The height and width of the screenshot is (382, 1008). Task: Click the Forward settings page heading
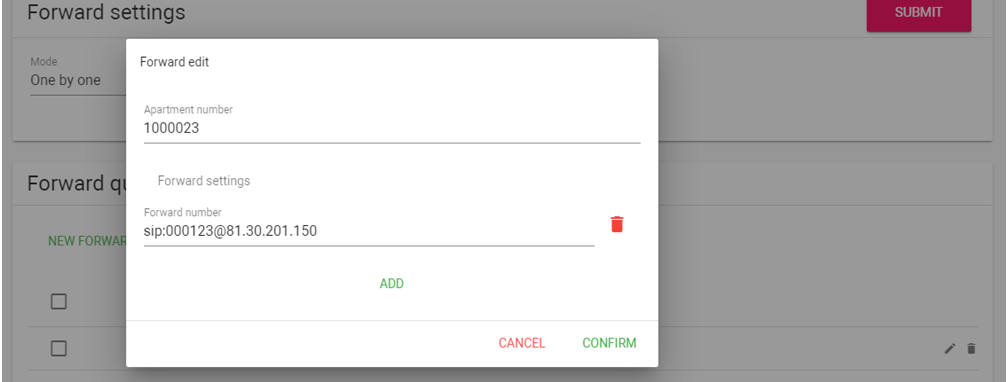pyautogui.click(x=106, y=12)
